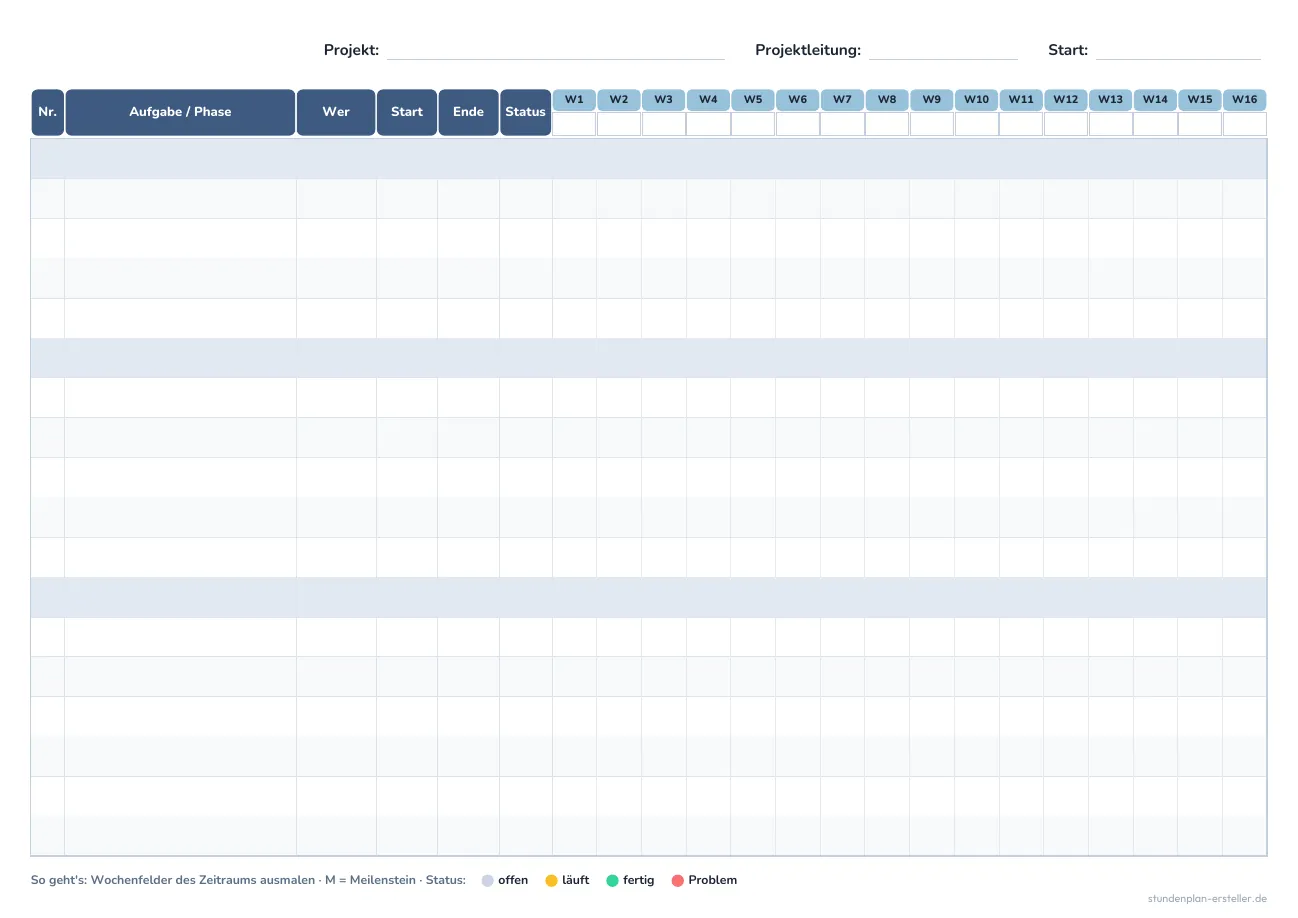Click the empty box under W16
Screen dimensions: 1298x918
pos(1245,124)
